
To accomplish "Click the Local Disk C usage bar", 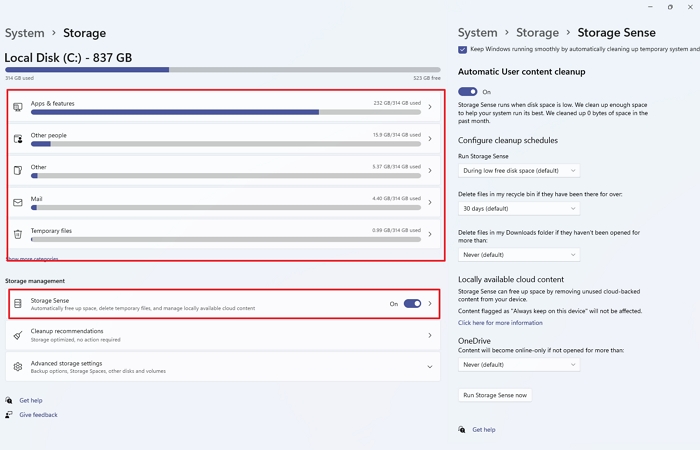I will 223,70.
